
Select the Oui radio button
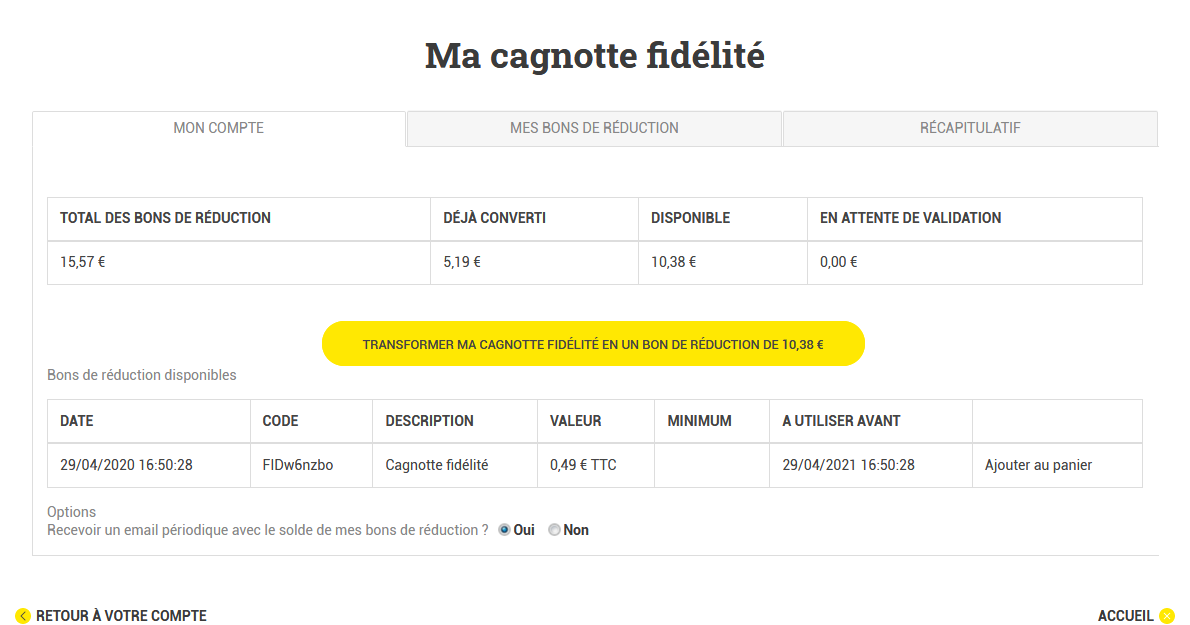pos(504,530)
